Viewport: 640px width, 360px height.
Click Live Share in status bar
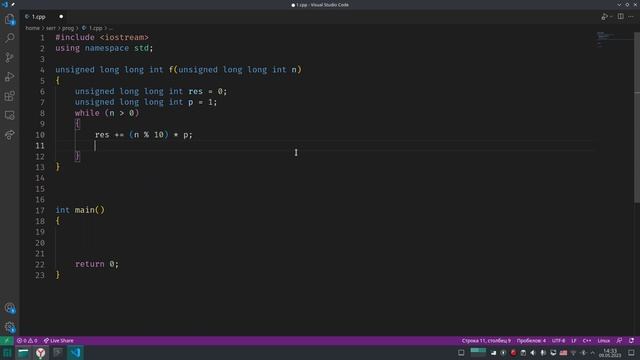(59, 340)
